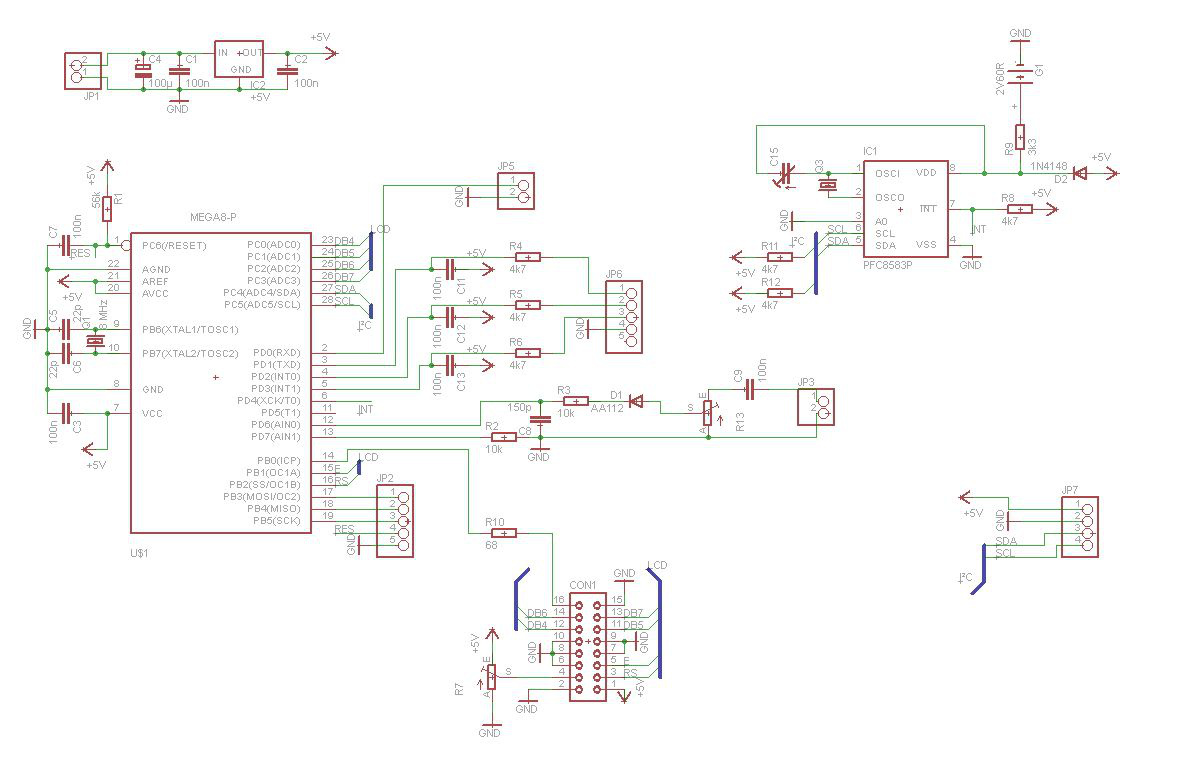This screenshot has width=1178, height=782.
Task: Select the JP7 four-pin I2C header
Action: pos(1080,527)
